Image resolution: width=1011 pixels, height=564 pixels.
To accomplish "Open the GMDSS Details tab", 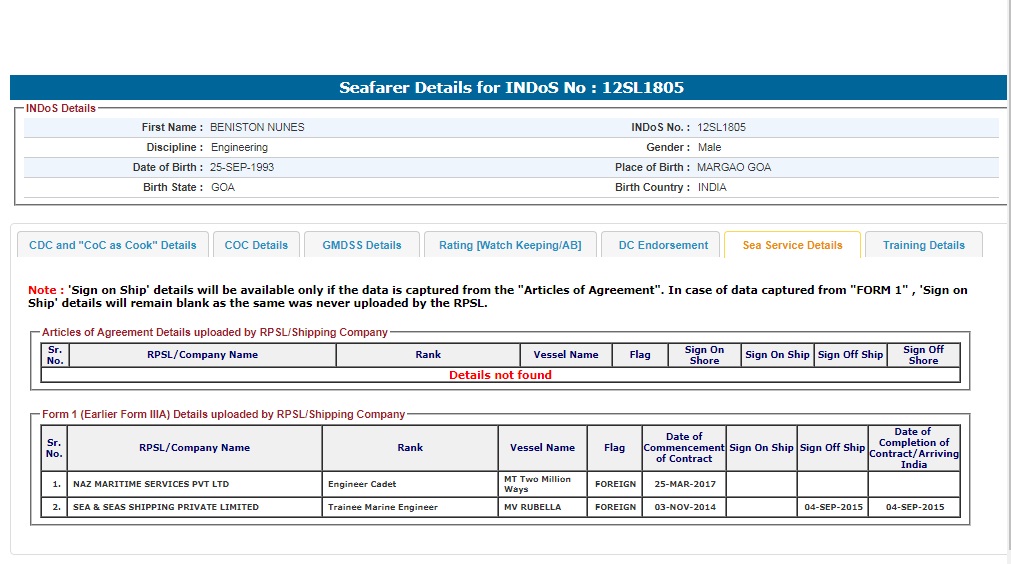I will [361, 245].
